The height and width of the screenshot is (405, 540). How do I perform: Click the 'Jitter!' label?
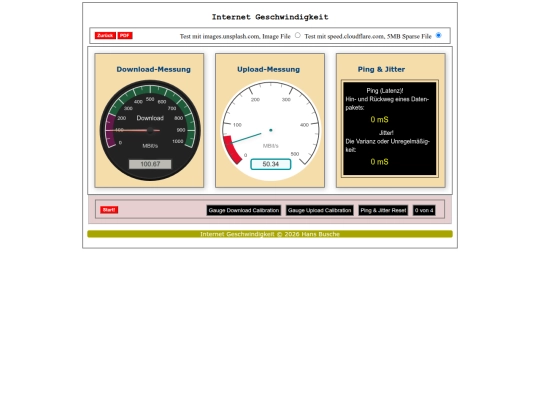click(x=386, y=133)
